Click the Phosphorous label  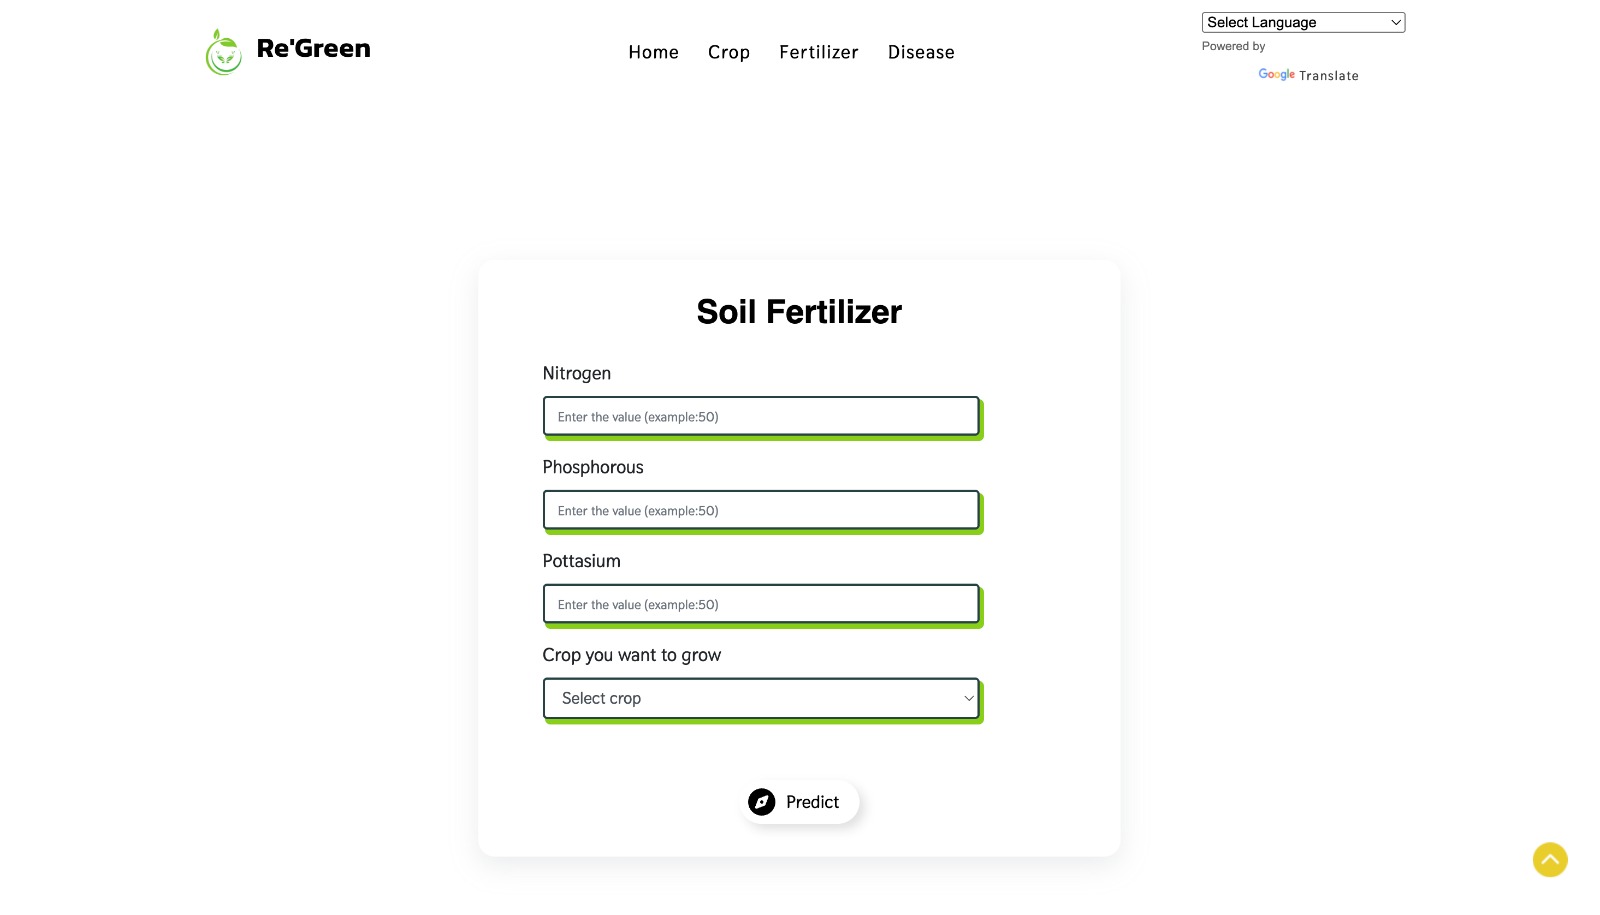click(593, 467)
